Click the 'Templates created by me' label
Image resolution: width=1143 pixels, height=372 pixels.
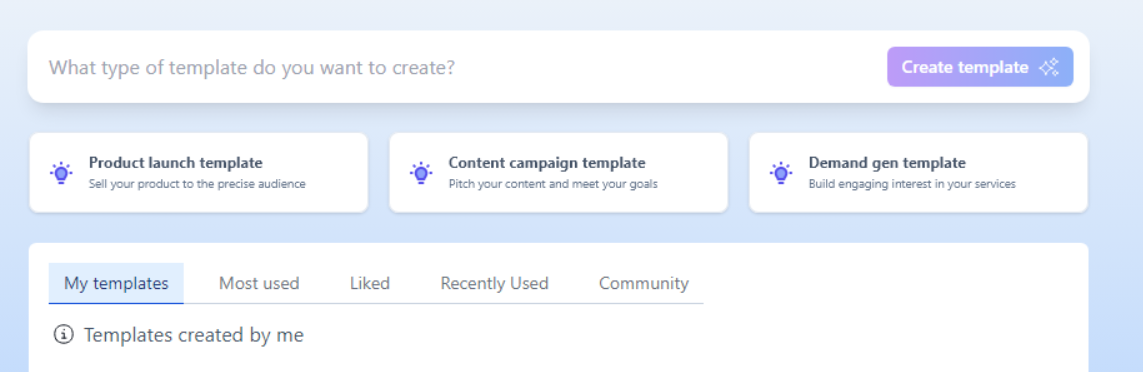click(194, 335)
